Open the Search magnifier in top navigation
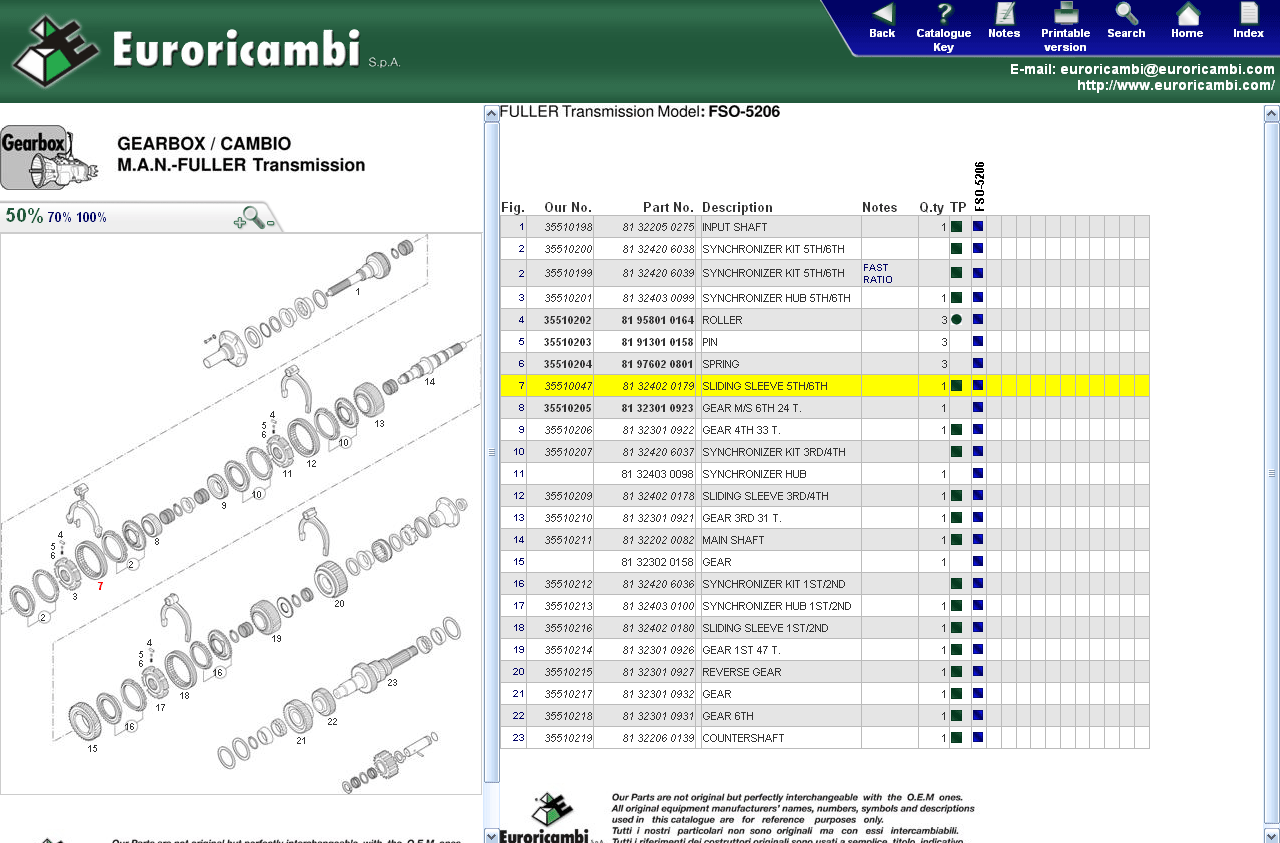This screenshot has width=1280, height=843. (1126, 14)
